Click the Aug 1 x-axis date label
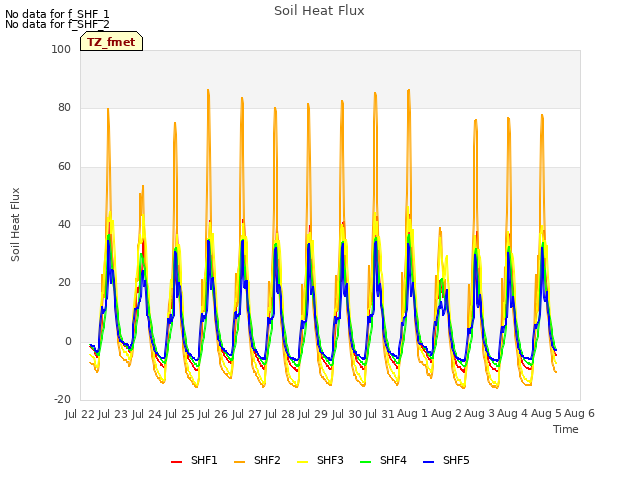Viewport: 640px width, 480px height. click(412, 414)
